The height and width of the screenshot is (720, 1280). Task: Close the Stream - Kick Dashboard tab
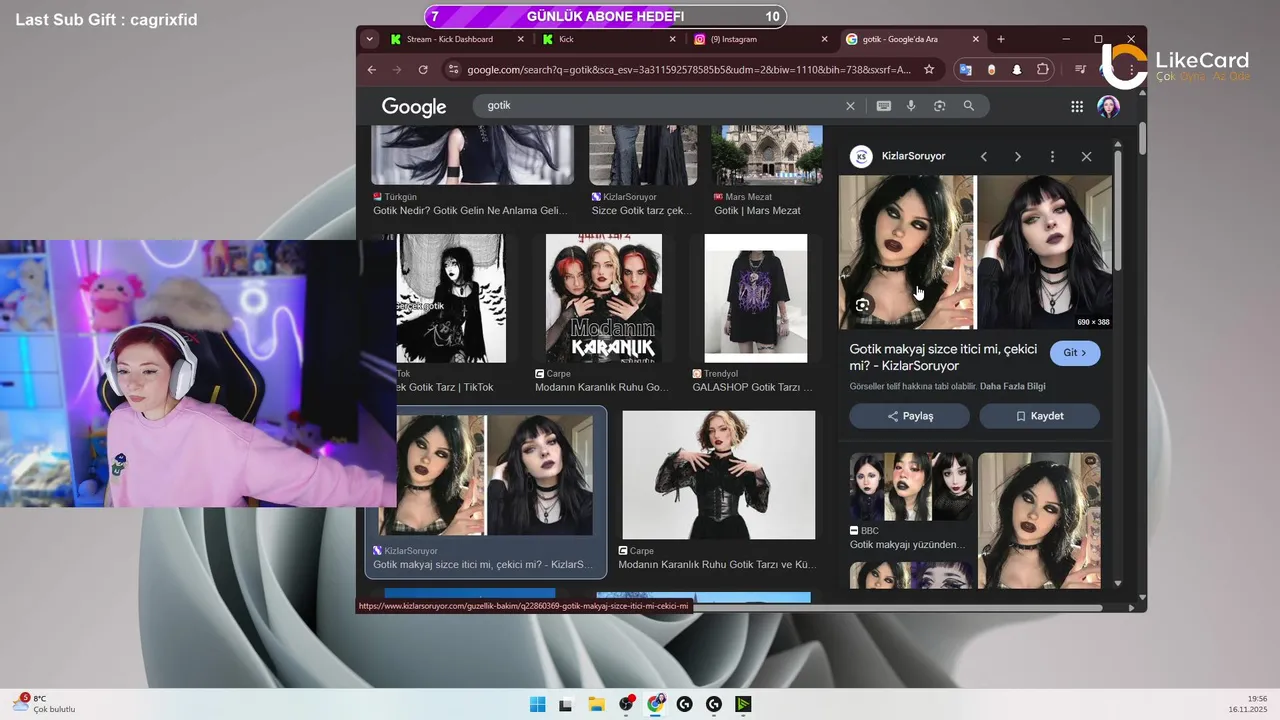point(521,39)
